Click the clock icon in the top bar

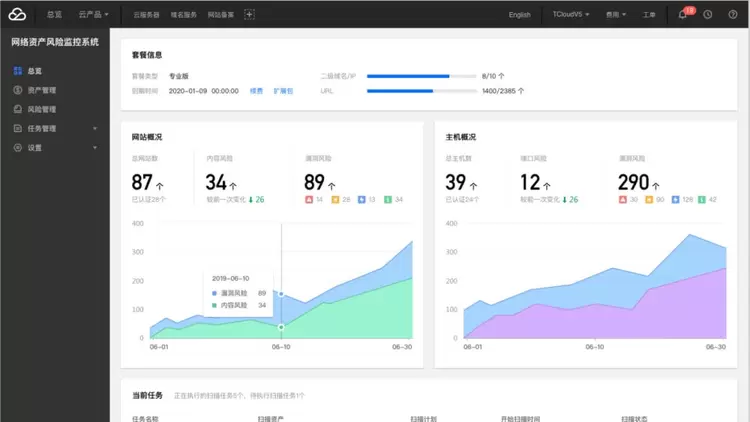[x=708, y=15]
